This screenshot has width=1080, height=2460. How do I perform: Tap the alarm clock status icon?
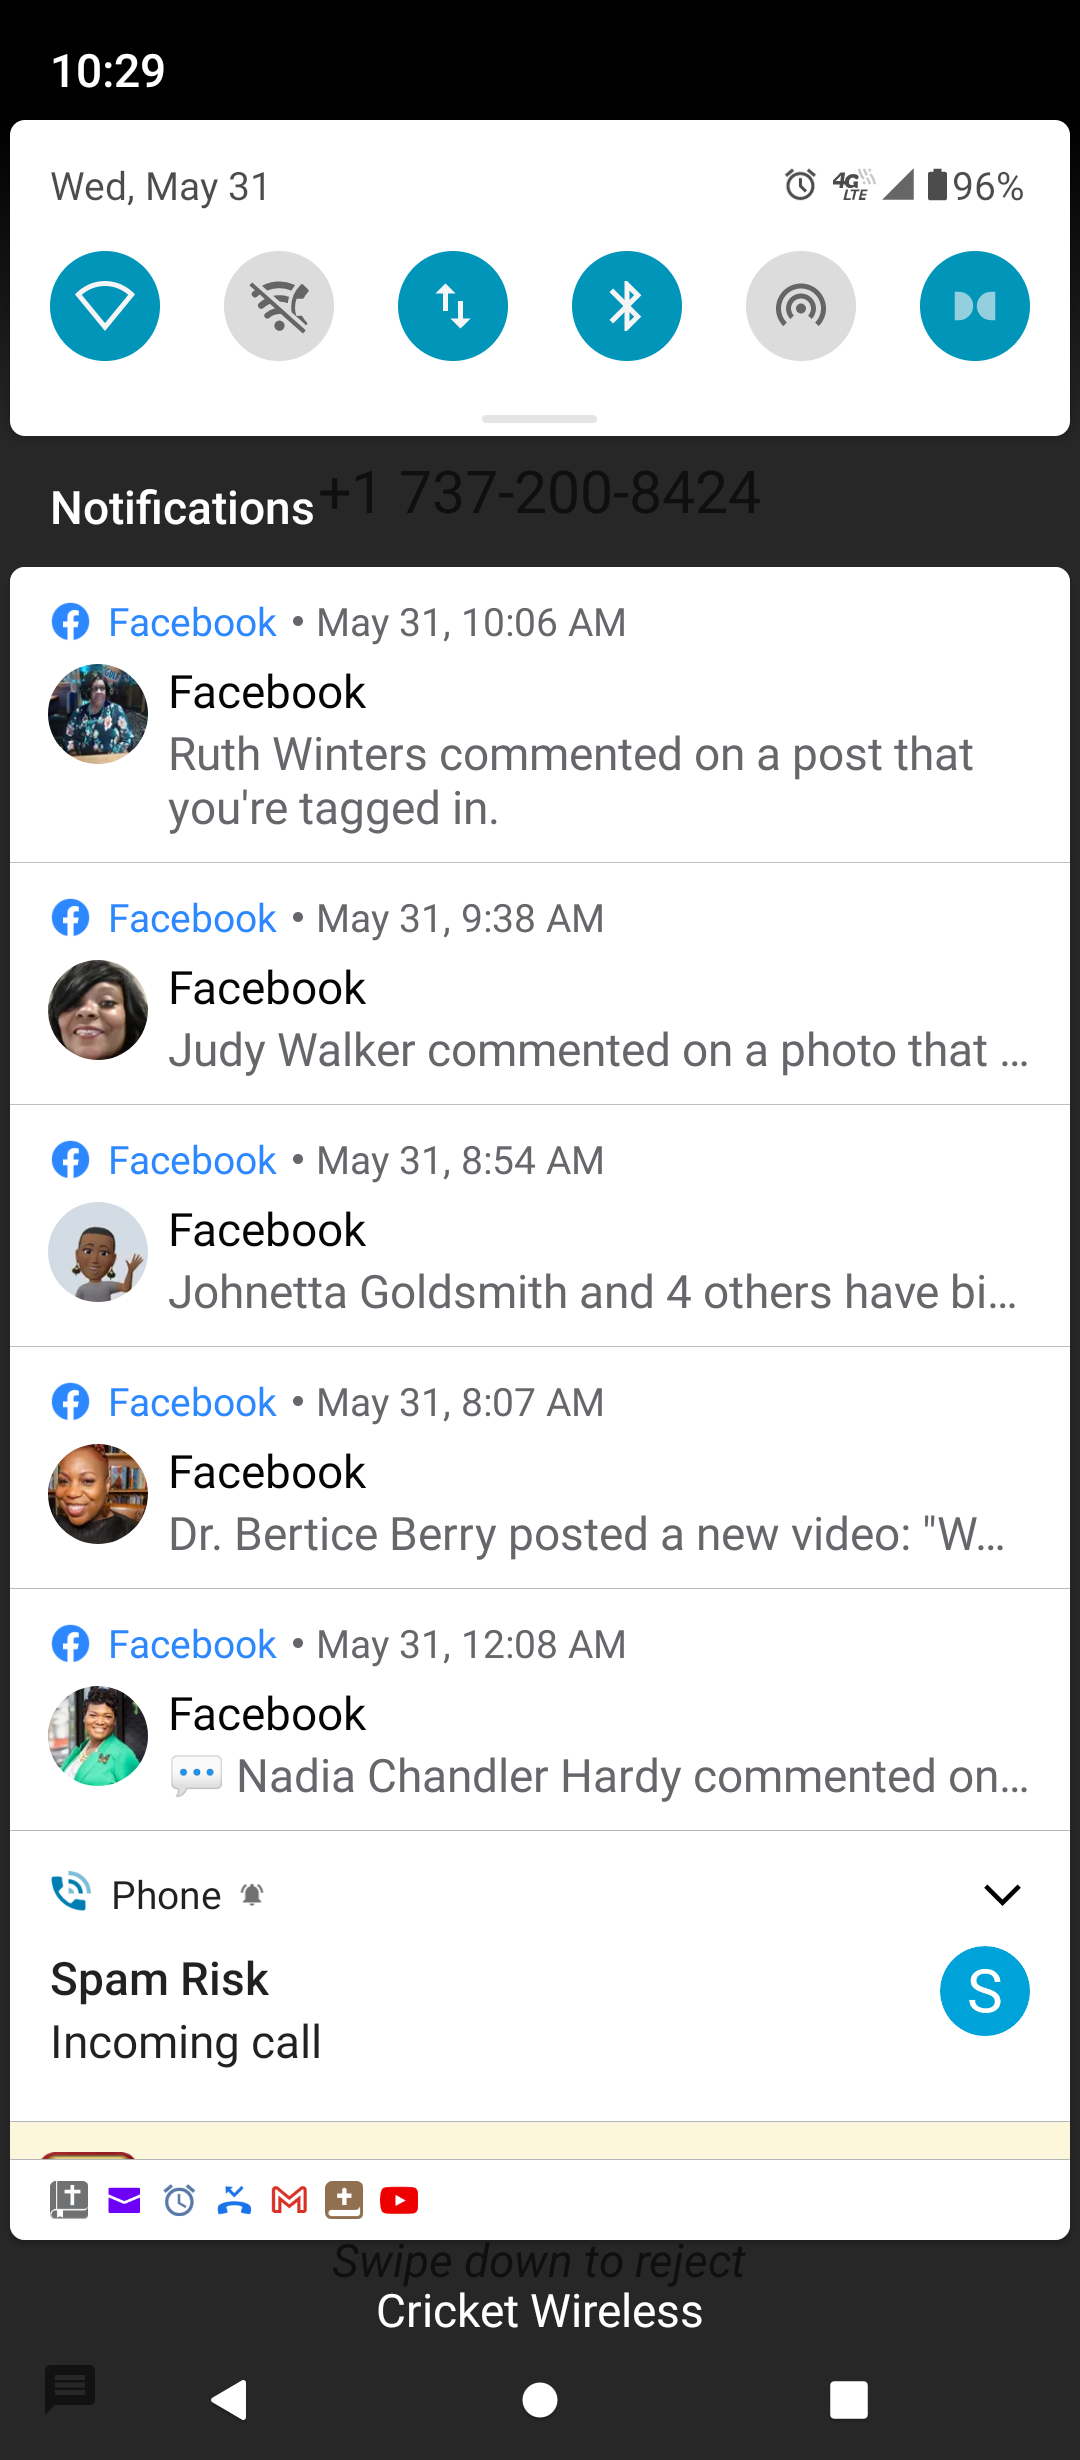pyautogui.click(x=800, y=185)
